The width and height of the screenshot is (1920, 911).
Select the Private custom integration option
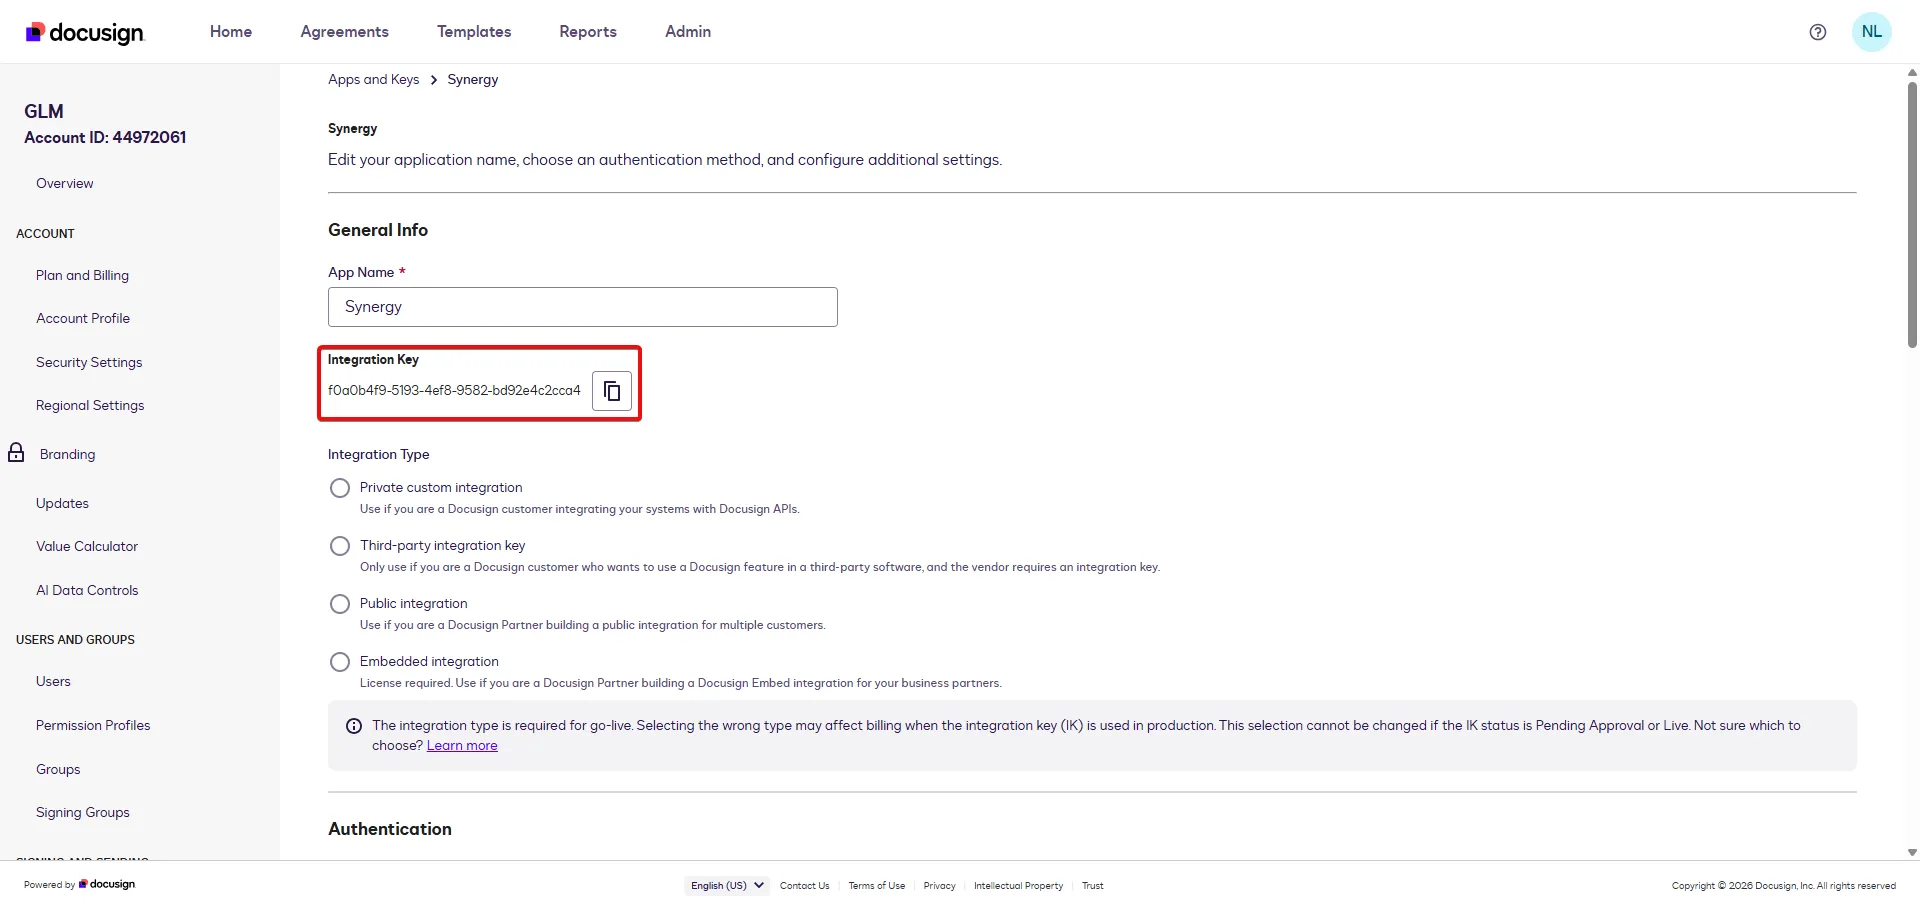point(339,487)
